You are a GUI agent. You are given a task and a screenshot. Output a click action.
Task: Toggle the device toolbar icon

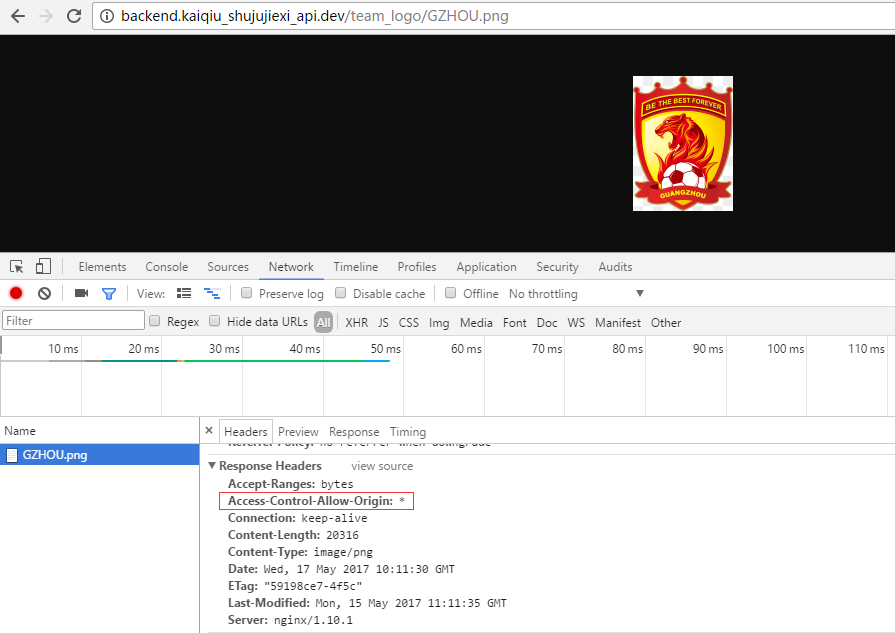tap(43, 267)
